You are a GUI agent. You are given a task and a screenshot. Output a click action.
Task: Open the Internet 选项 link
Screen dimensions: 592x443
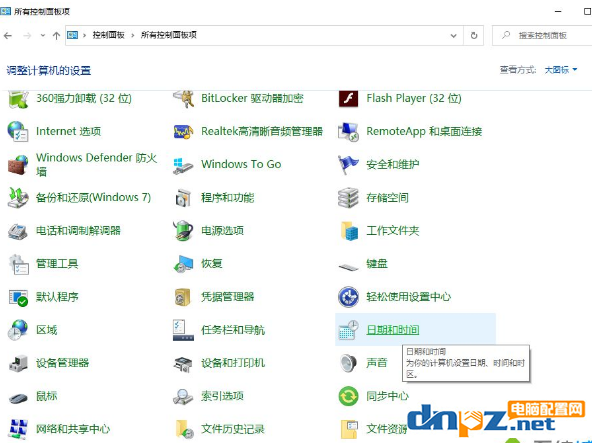pyautogui.click(x=68, y=131)
